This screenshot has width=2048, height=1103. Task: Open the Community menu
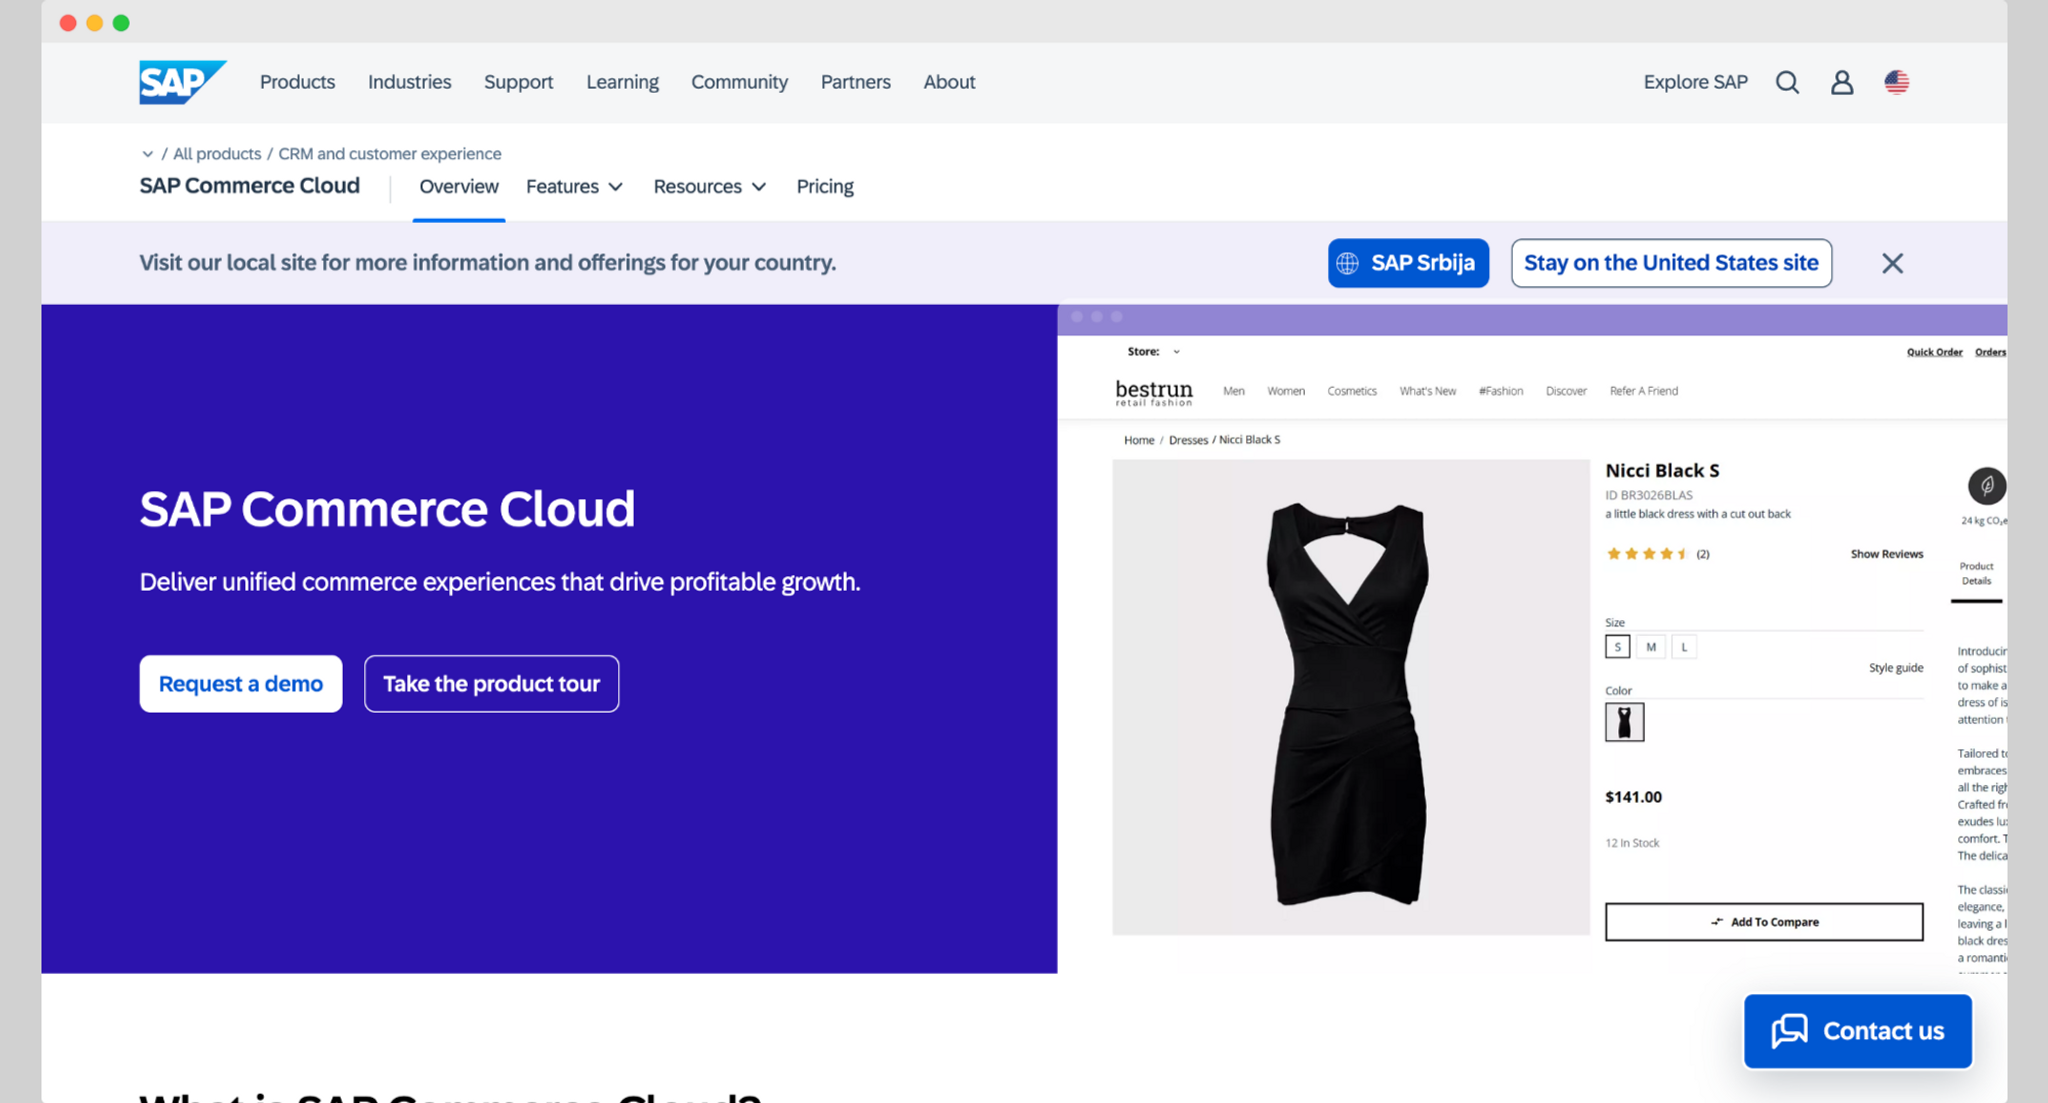tap(739, 82)
